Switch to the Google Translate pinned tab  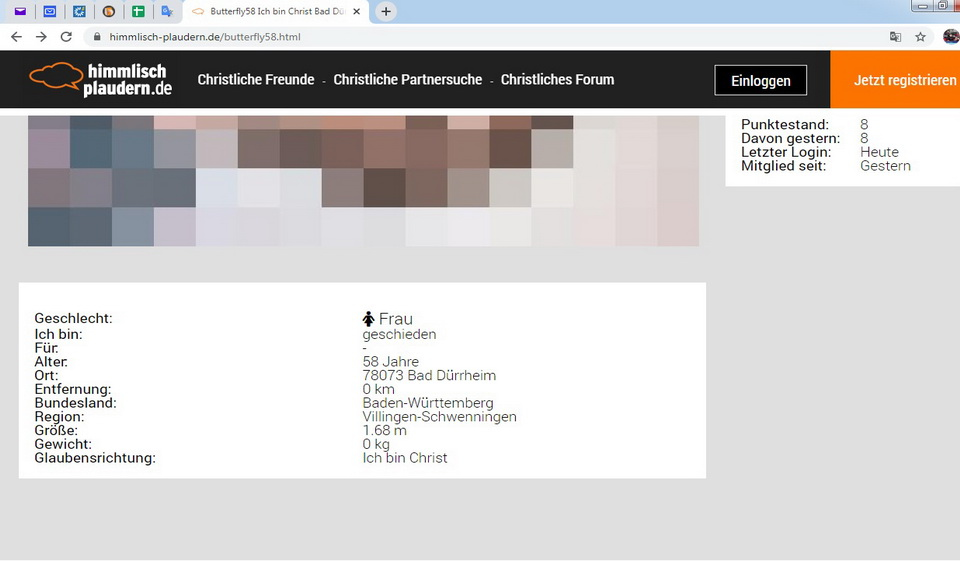click(x=167, y=12)
